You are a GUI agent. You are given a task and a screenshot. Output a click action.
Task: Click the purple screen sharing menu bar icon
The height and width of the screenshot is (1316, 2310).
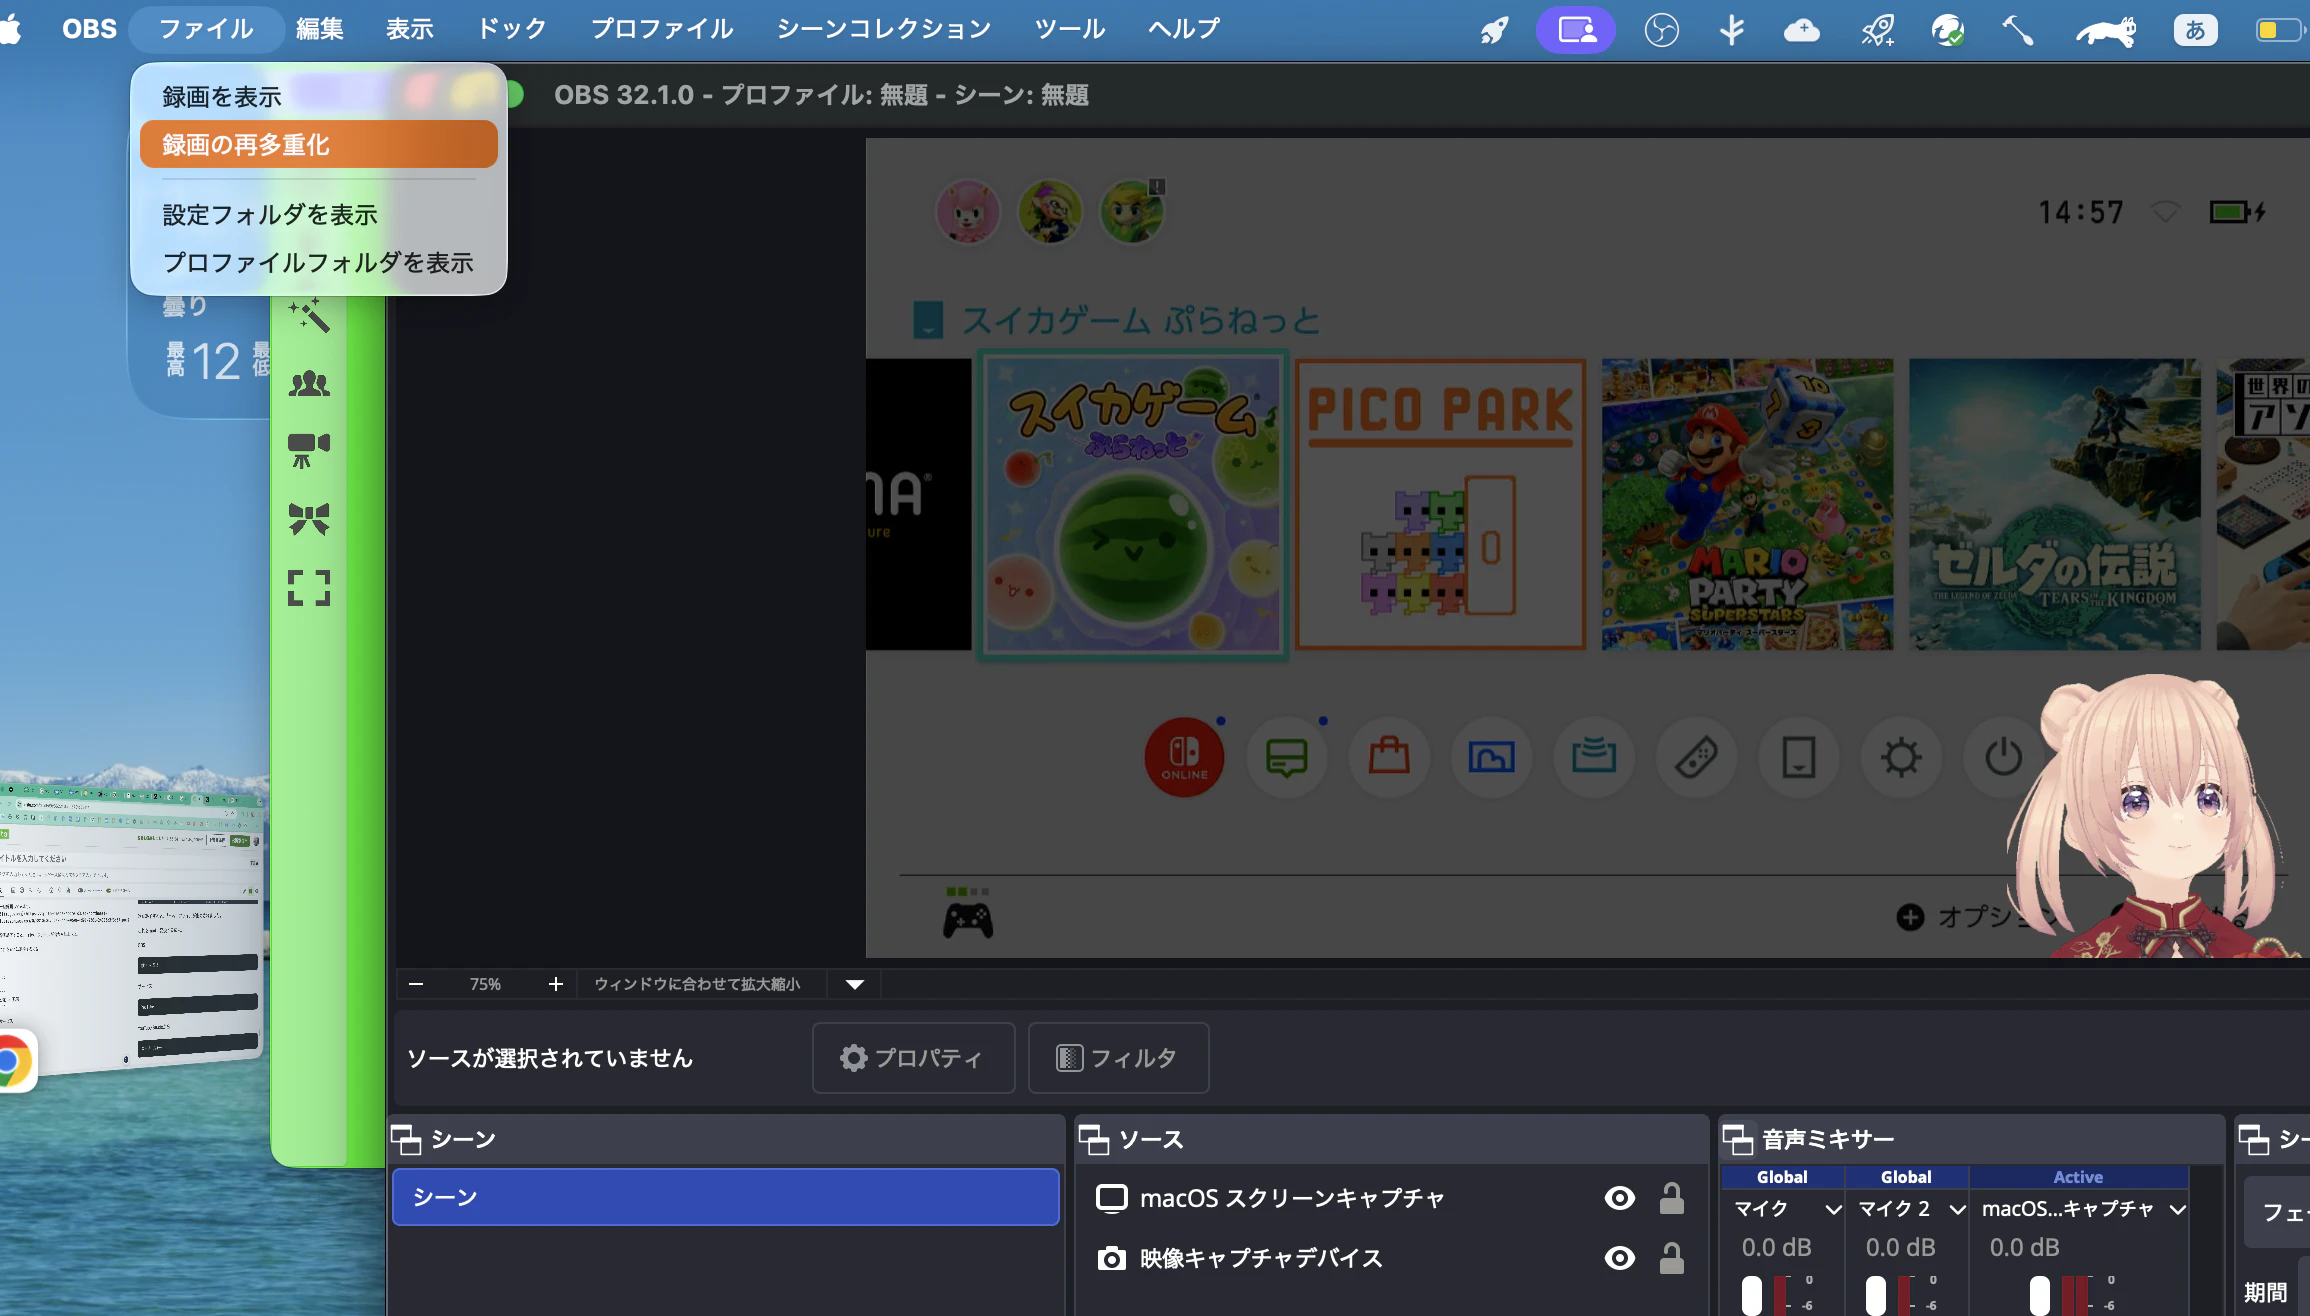click(x=1576, y=30)
